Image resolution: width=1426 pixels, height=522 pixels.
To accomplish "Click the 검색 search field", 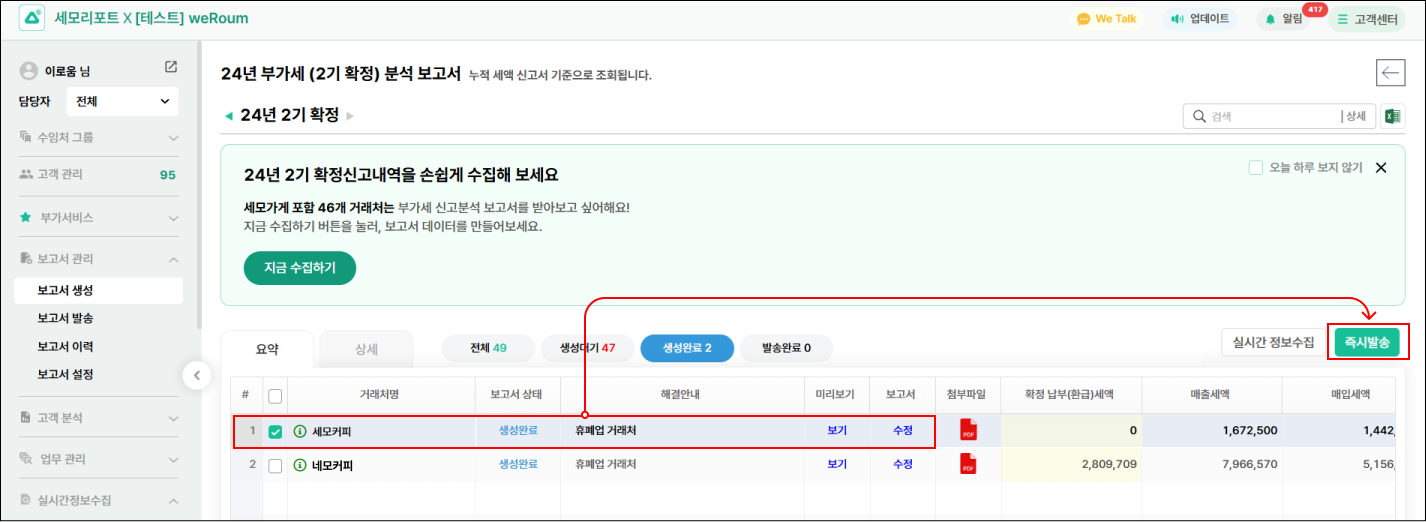I will point(1270,116).
